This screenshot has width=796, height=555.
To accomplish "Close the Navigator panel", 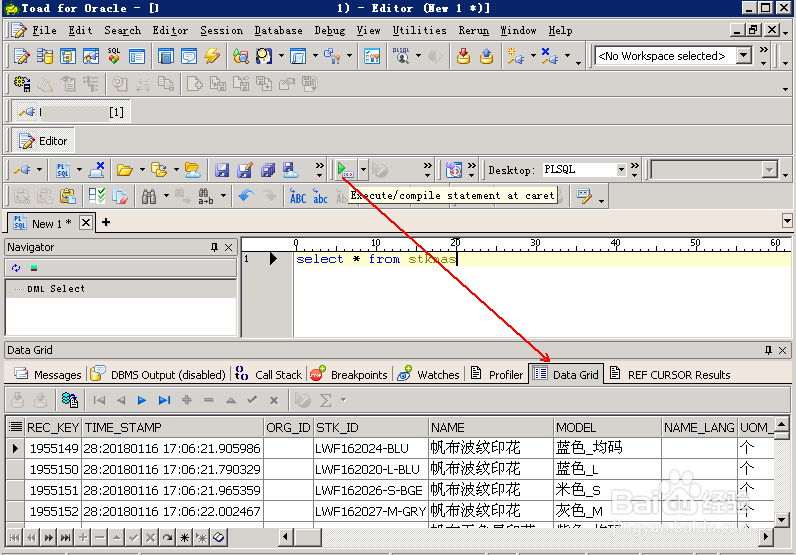I will pyautogui.click(x=228, y=247).
